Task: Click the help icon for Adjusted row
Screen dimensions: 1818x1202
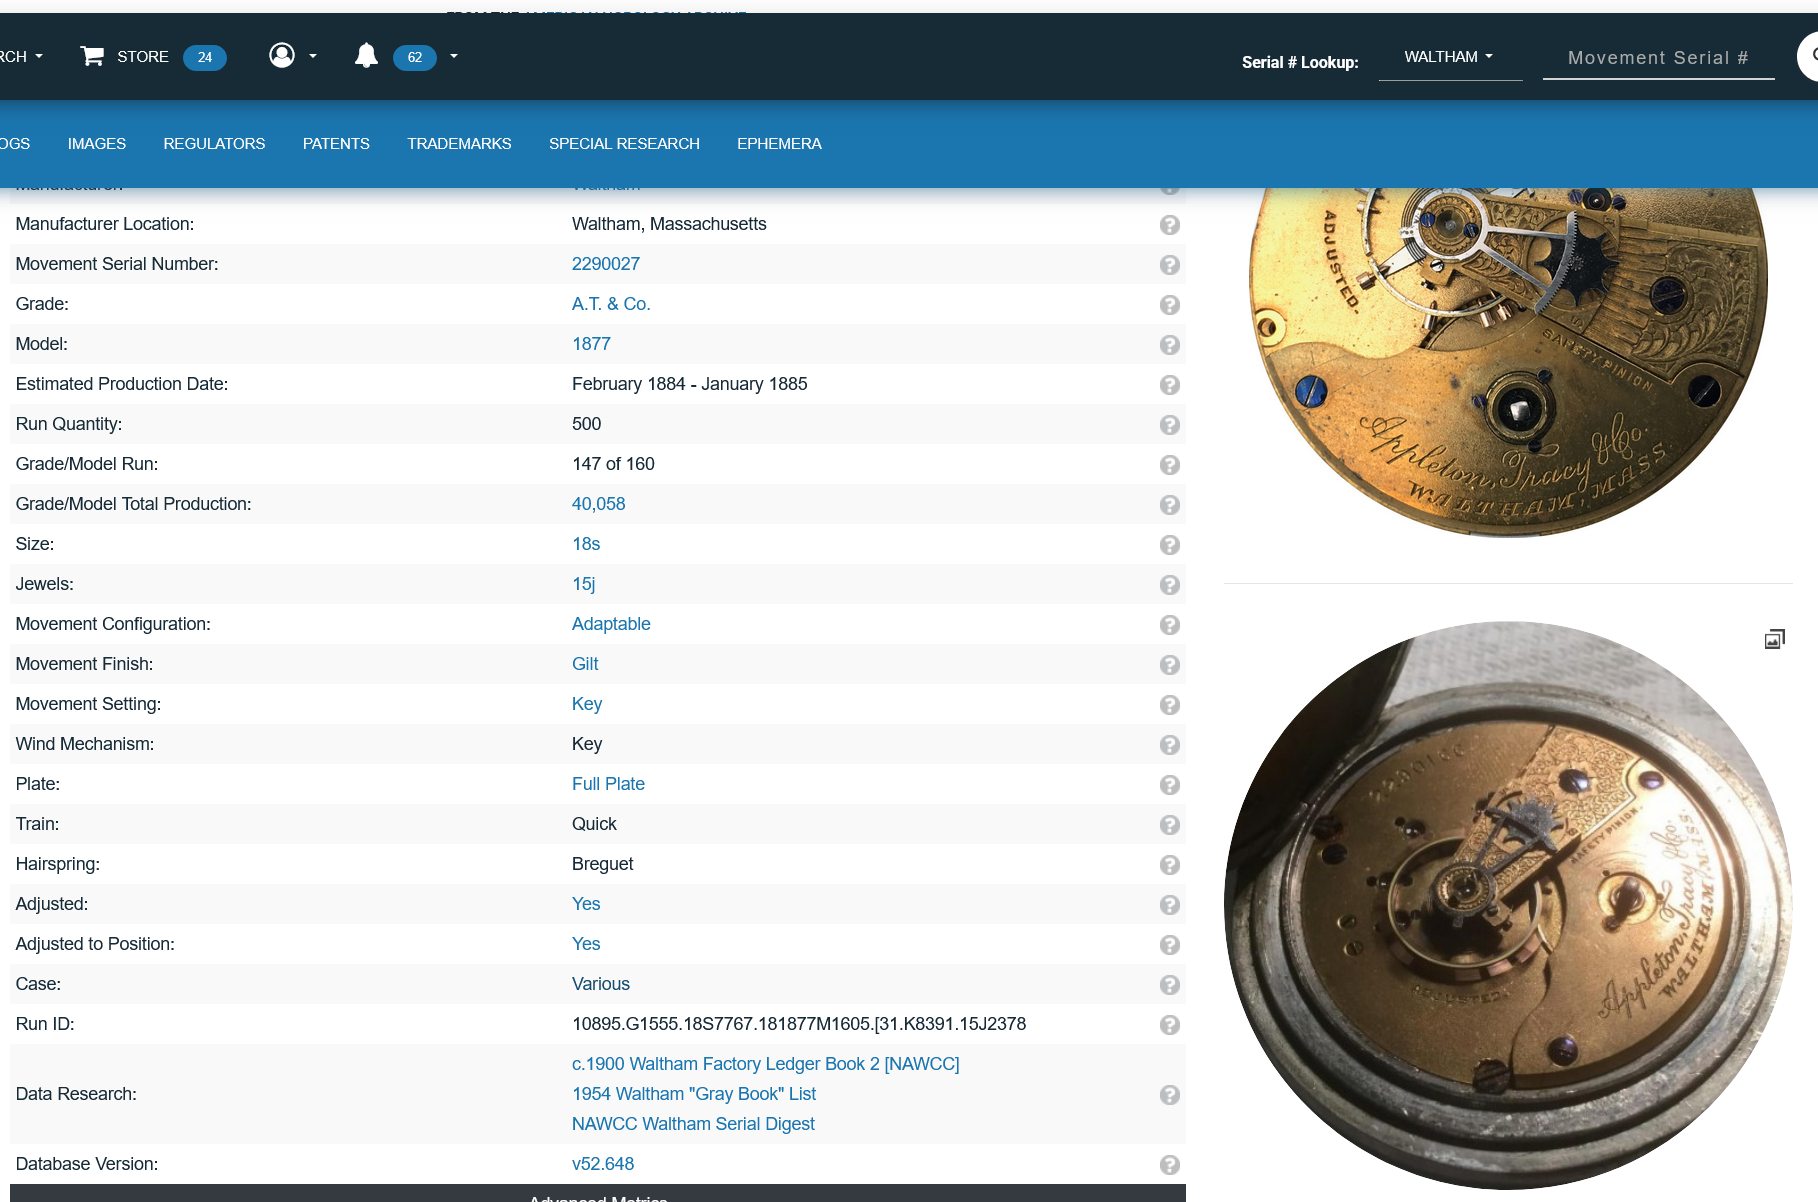Action: tap(1170, 905)
